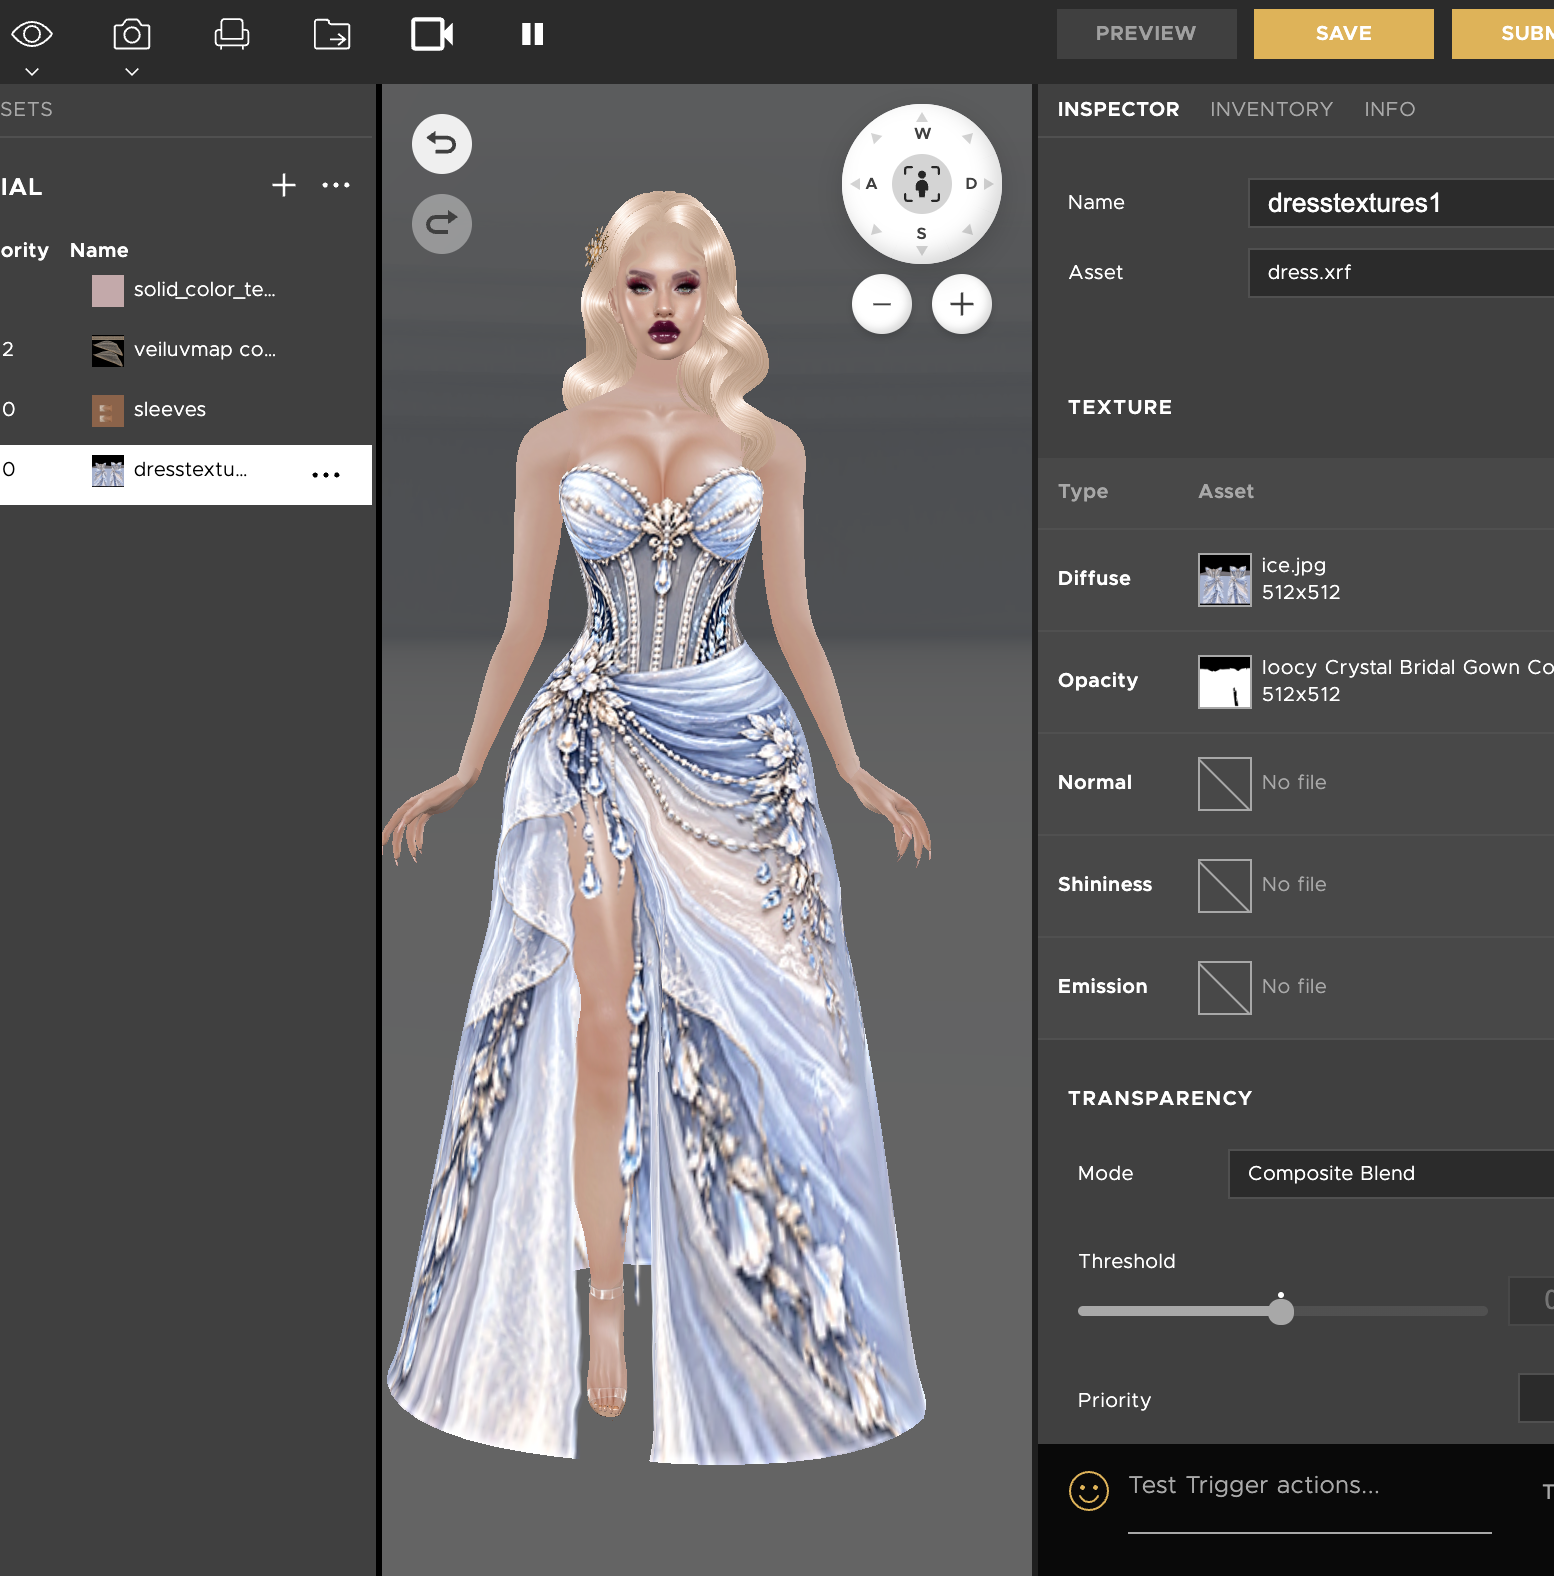Click the import folder icon
This screenshot has height=1576, width=1554.
pos(332,34)
